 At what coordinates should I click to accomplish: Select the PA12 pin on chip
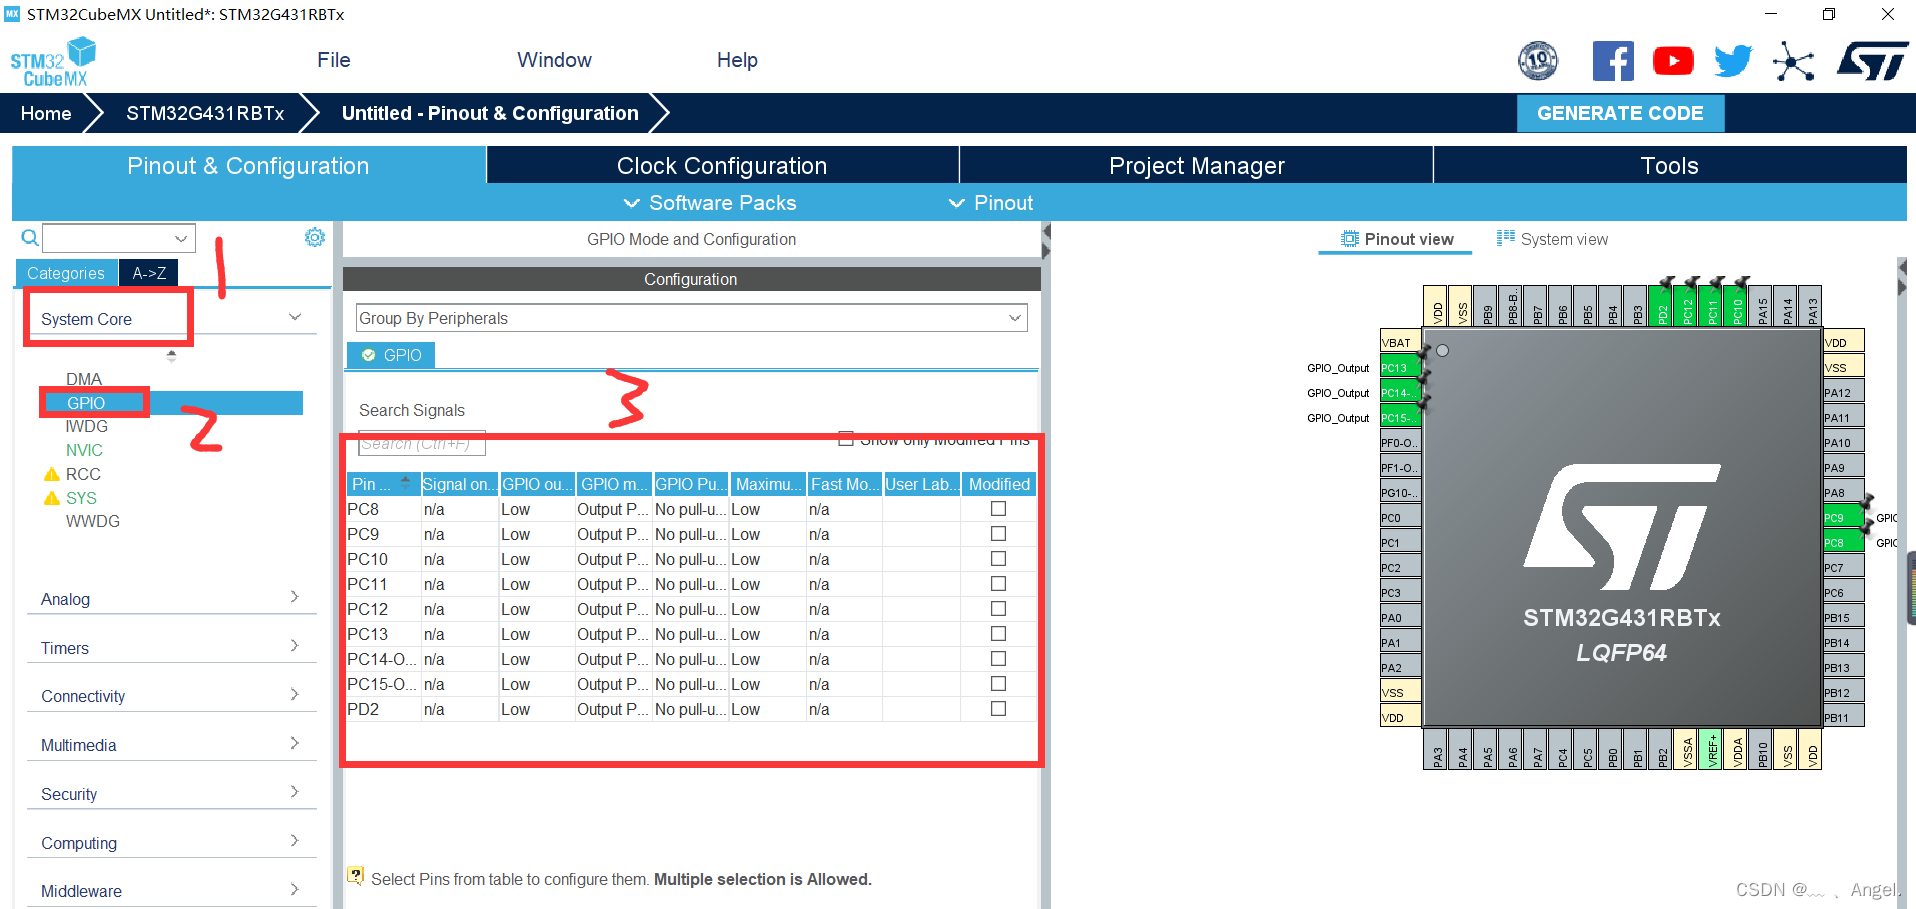tap(1844, 392)
